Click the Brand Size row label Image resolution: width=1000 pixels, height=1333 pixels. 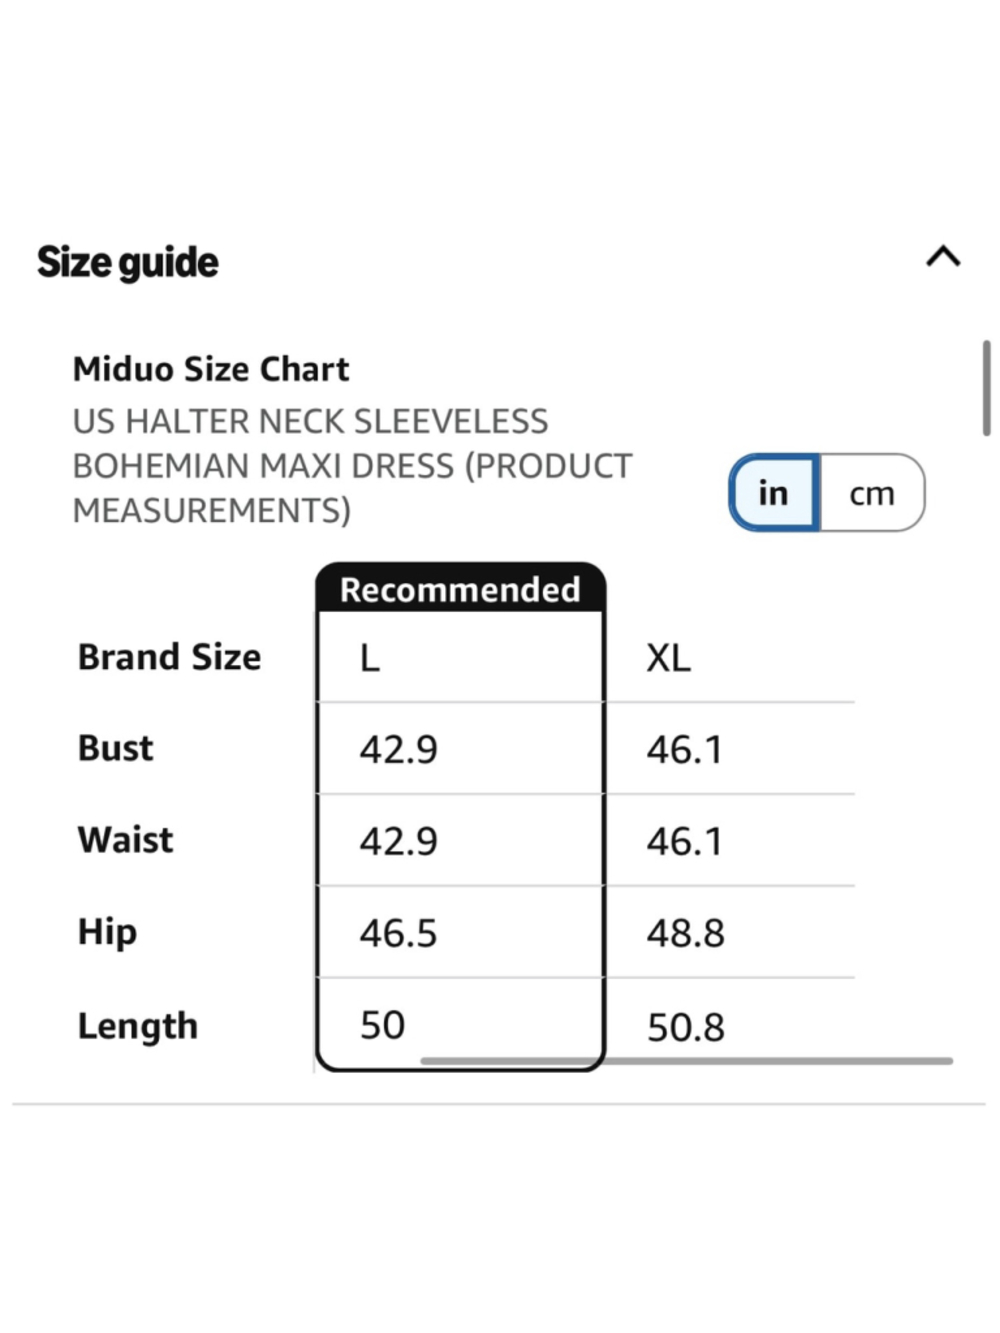pyautogui.click(x=170, y=657)
